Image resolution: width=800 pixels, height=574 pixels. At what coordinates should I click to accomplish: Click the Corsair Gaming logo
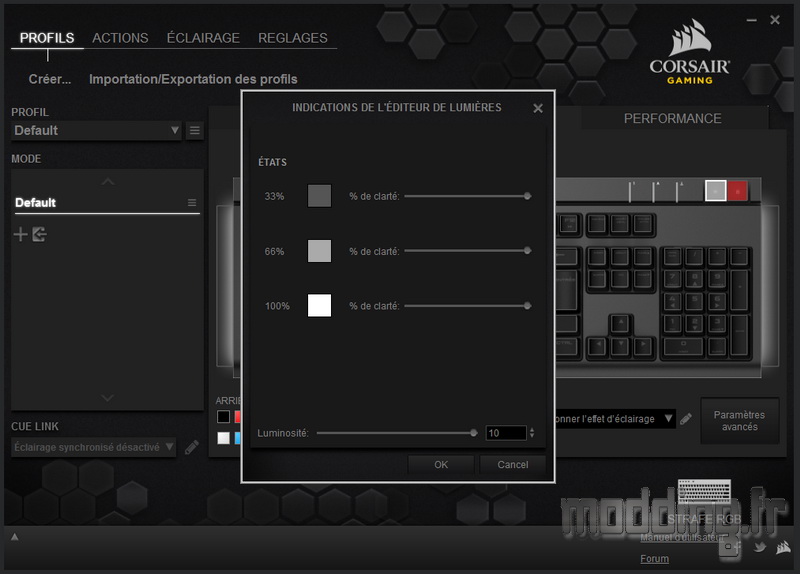point(690,52)
